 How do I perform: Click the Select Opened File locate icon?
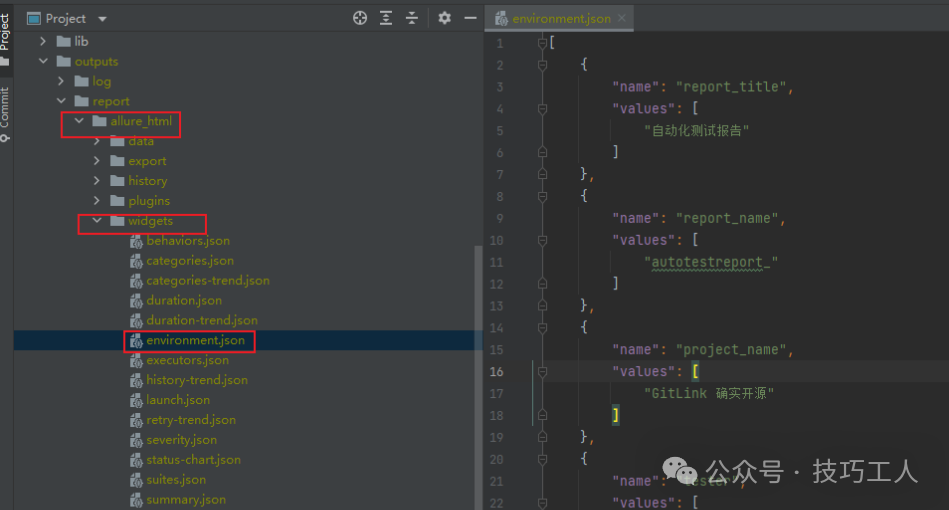point(361,18)
